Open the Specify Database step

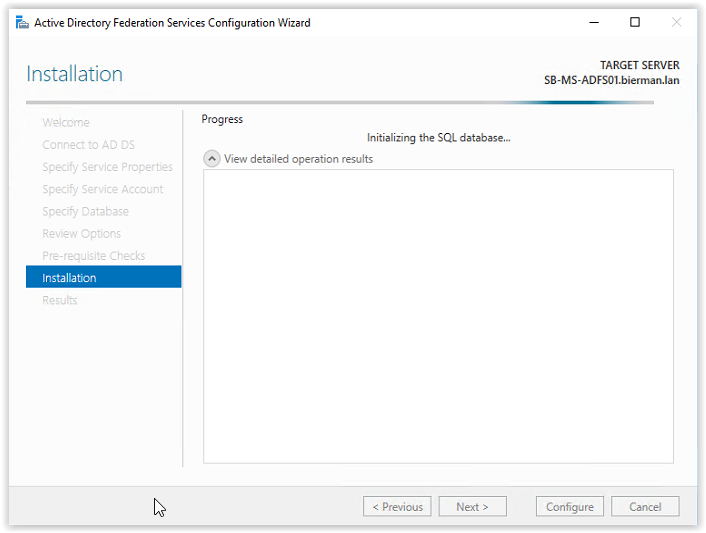(x=86, y=211)
